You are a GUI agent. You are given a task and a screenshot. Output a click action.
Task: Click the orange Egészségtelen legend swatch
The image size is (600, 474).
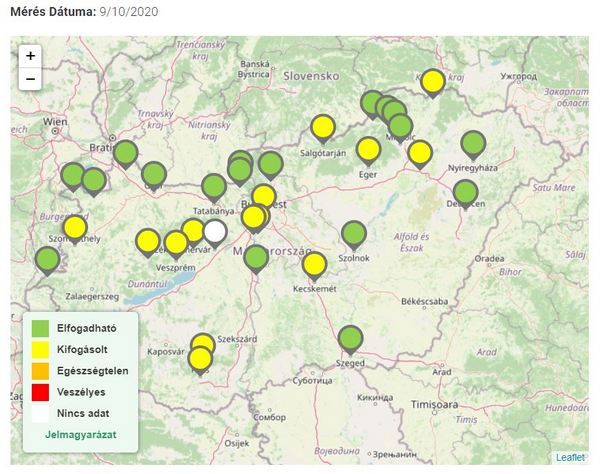41,370
